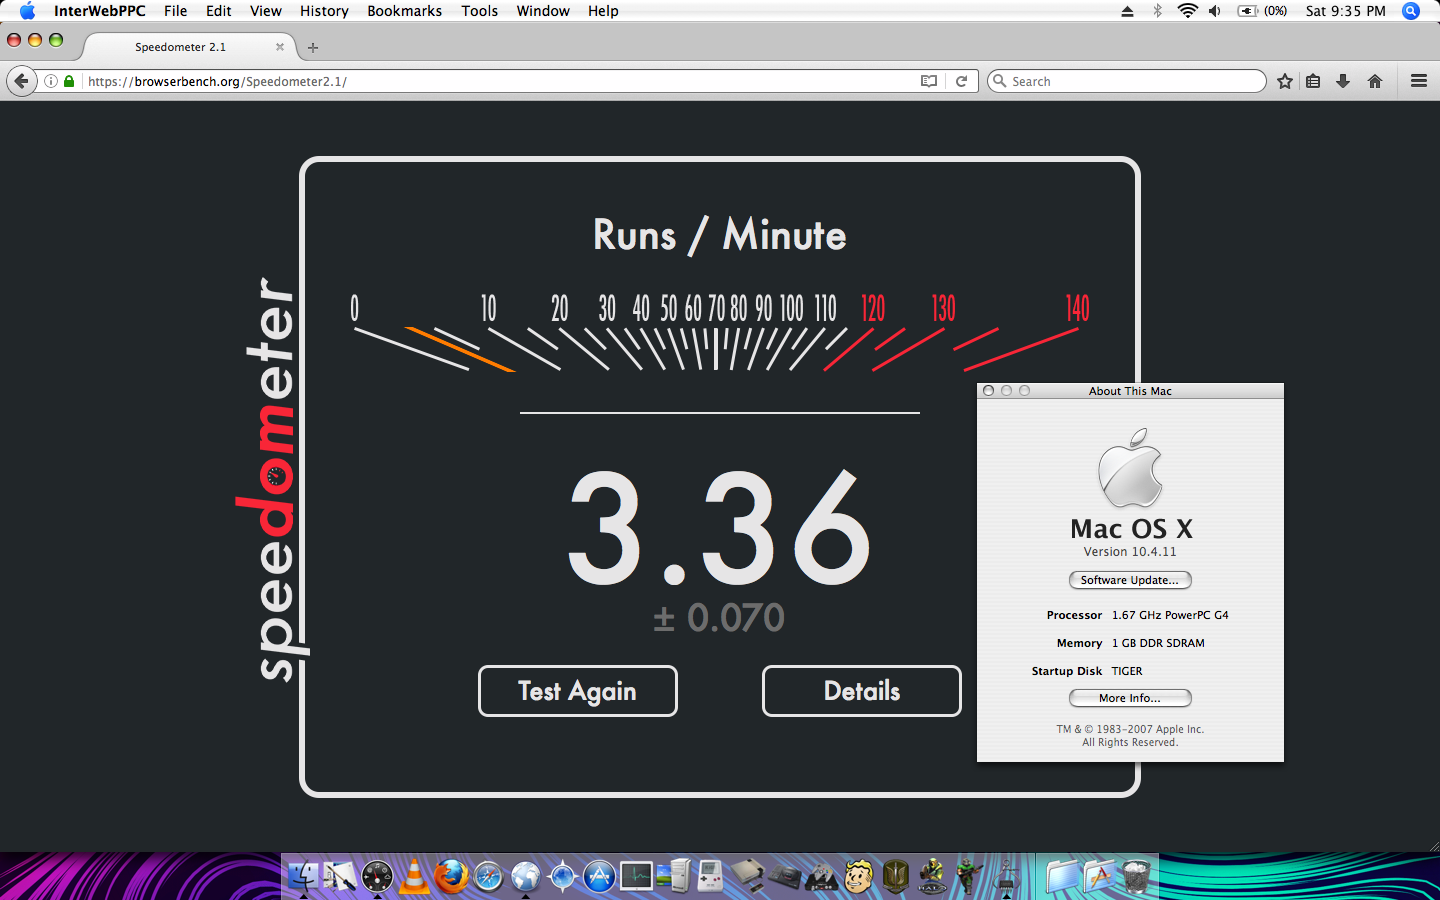The width and height of the screenshot is (1440, 900).
Task: Click the battery status indicator
Action: point(1262,11)
